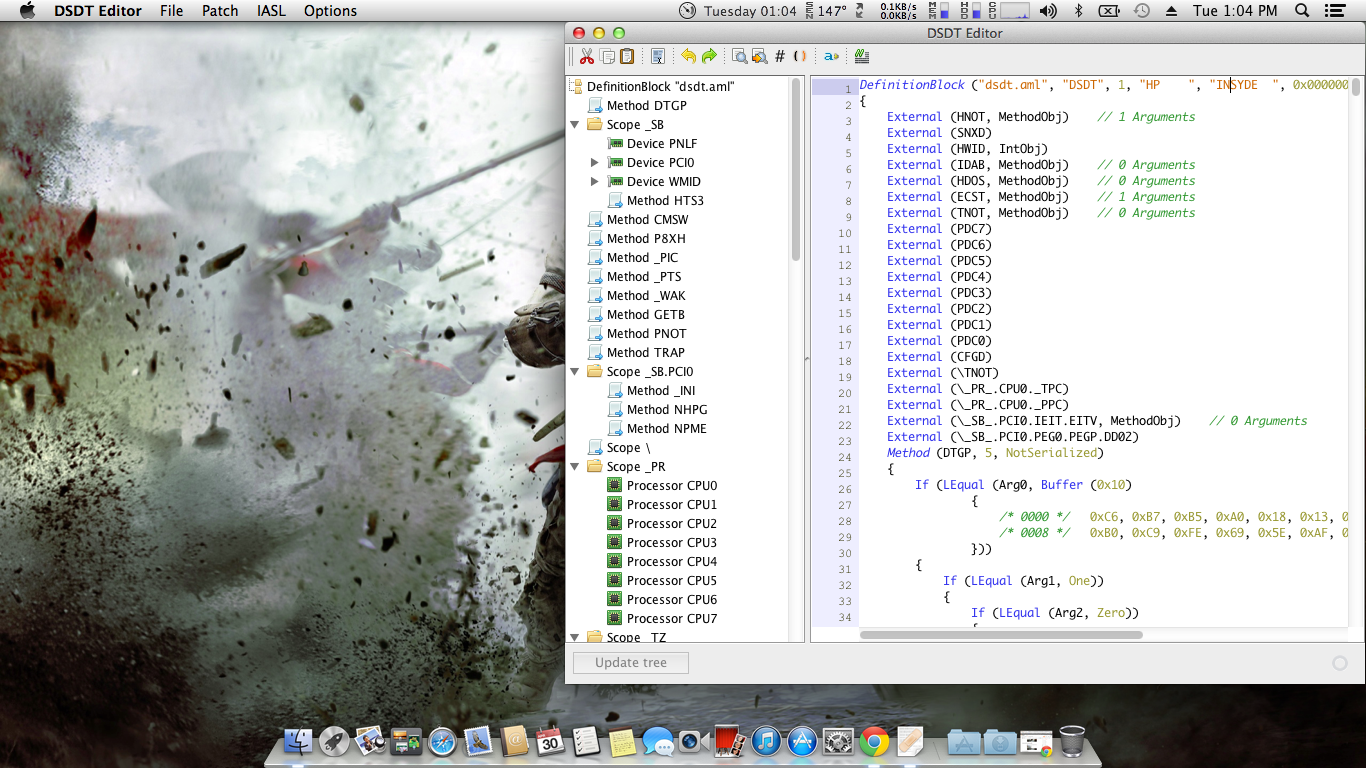
Task: Open Messages from the Dock
Action: (658, 741)
